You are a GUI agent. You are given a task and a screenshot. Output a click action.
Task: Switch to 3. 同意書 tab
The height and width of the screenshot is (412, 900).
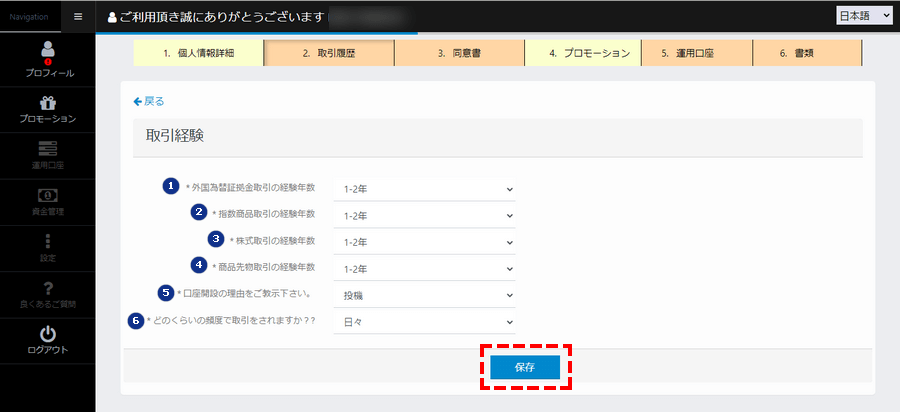(459, 53)
